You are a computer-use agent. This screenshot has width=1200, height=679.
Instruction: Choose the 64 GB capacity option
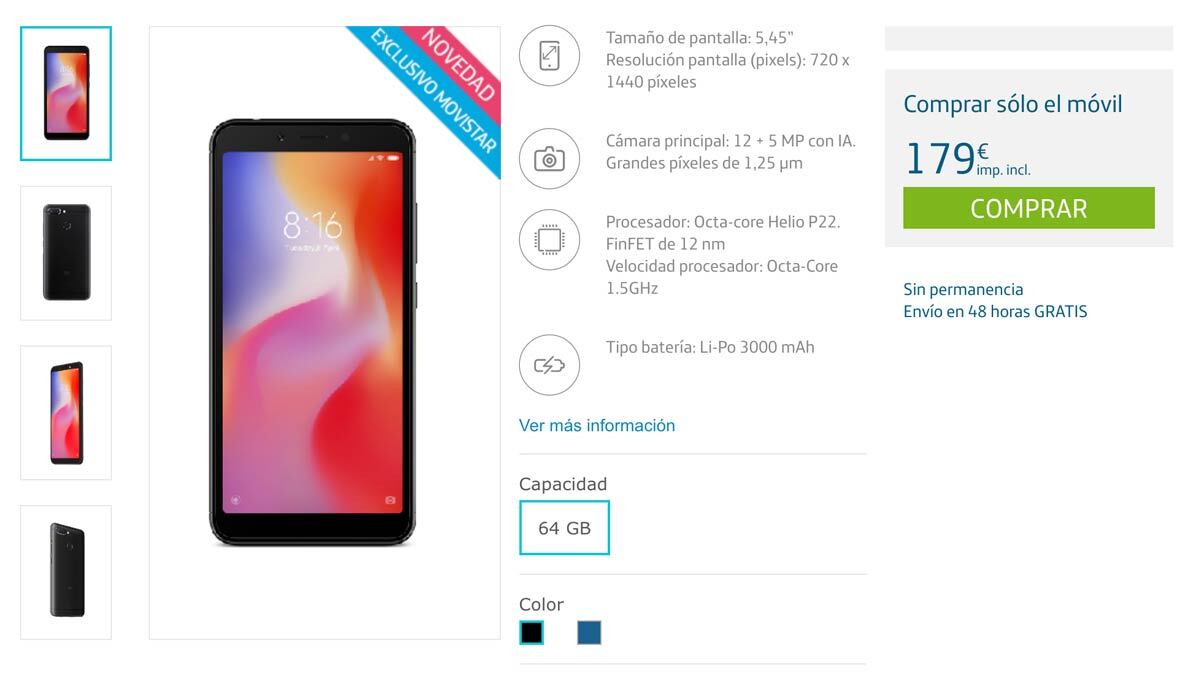point(564,528)
